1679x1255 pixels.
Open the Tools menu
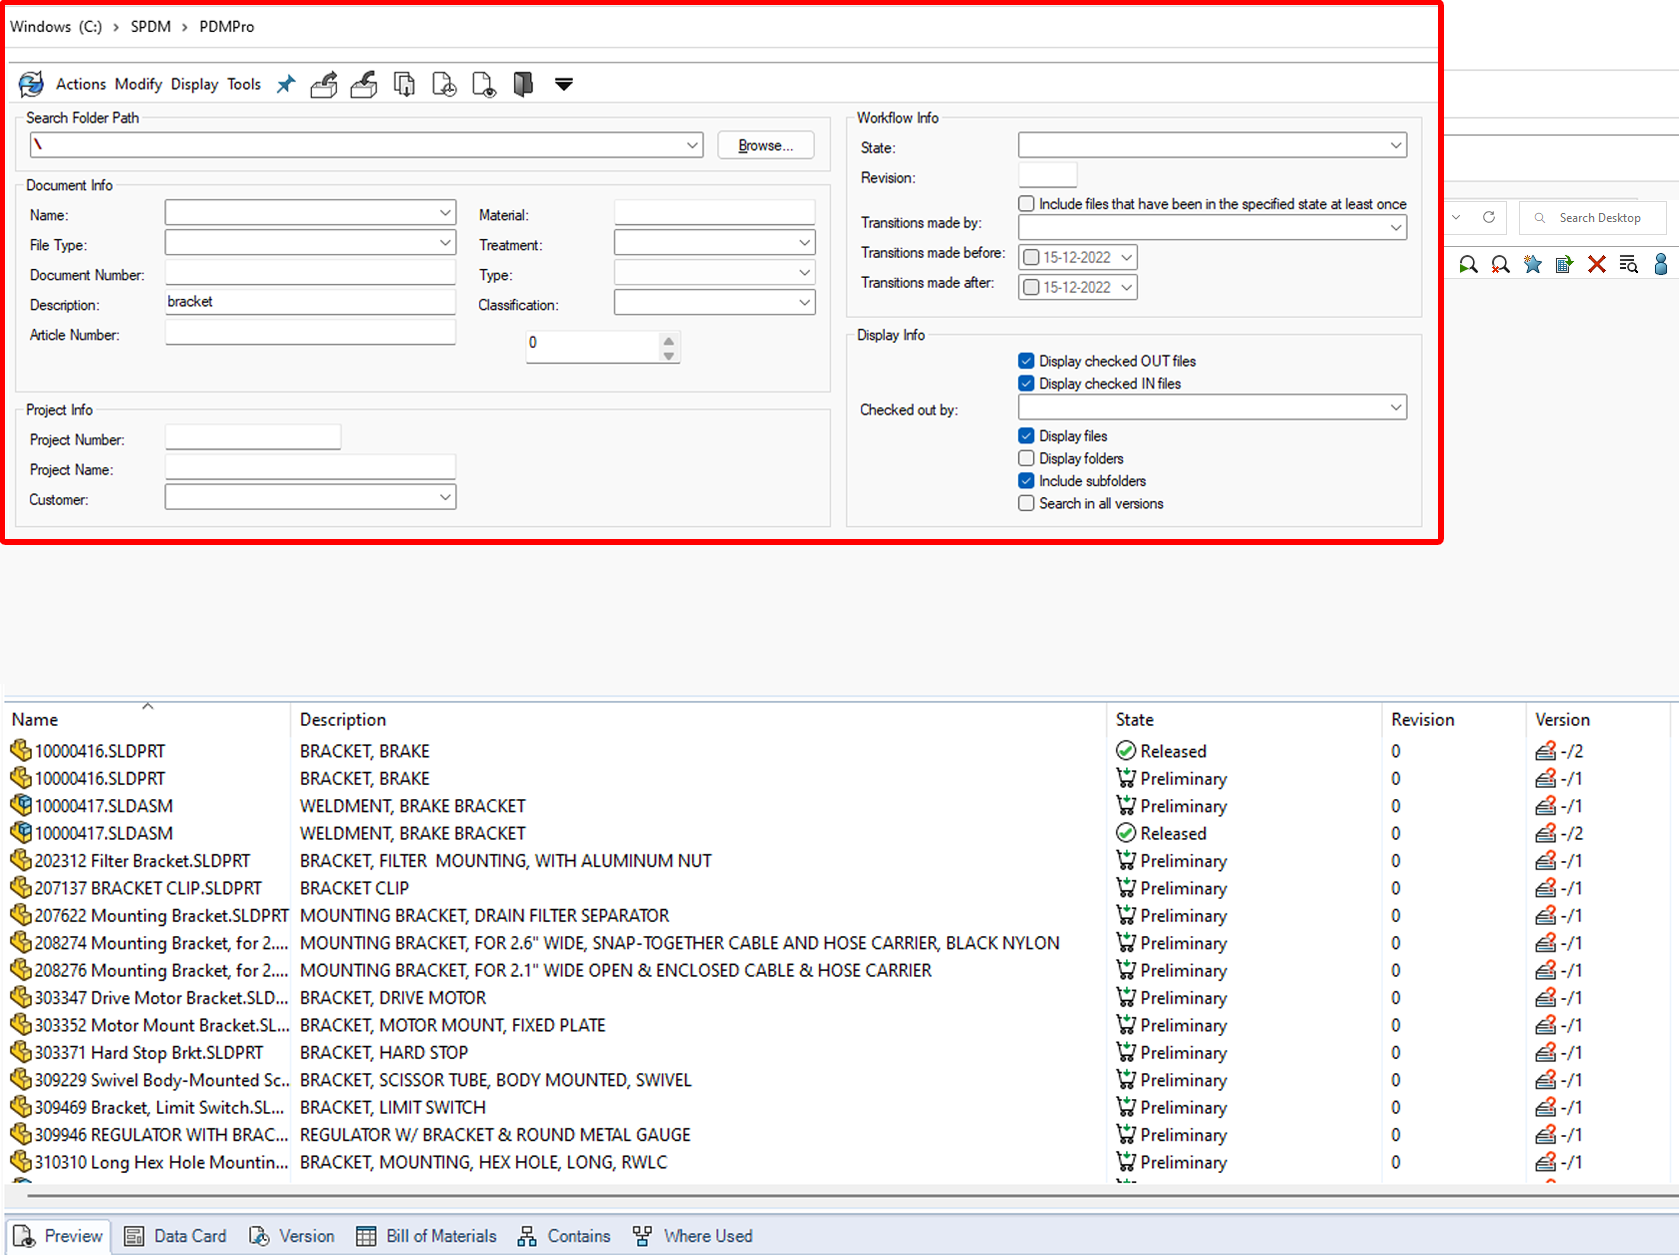(x=244, y=84)
